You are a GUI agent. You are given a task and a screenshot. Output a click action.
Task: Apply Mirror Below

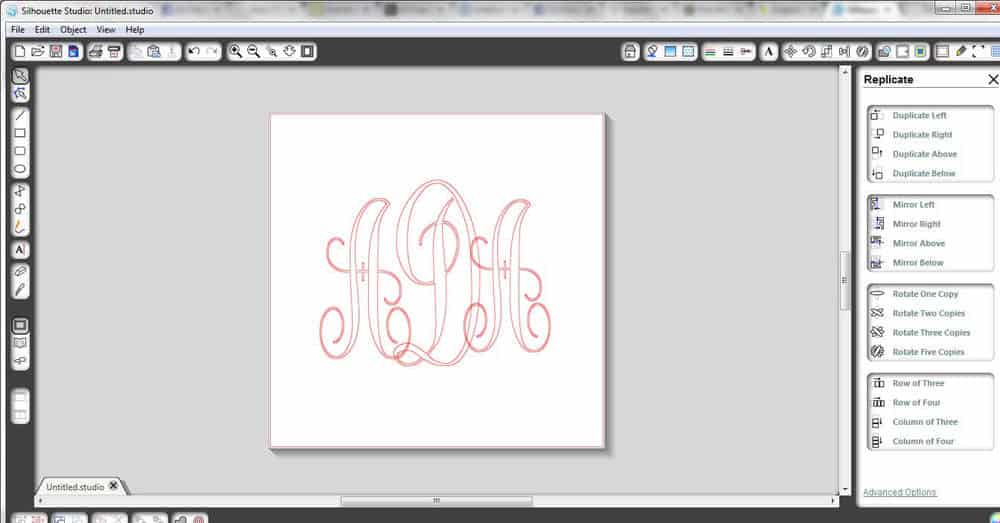click(x=918, y=262)
